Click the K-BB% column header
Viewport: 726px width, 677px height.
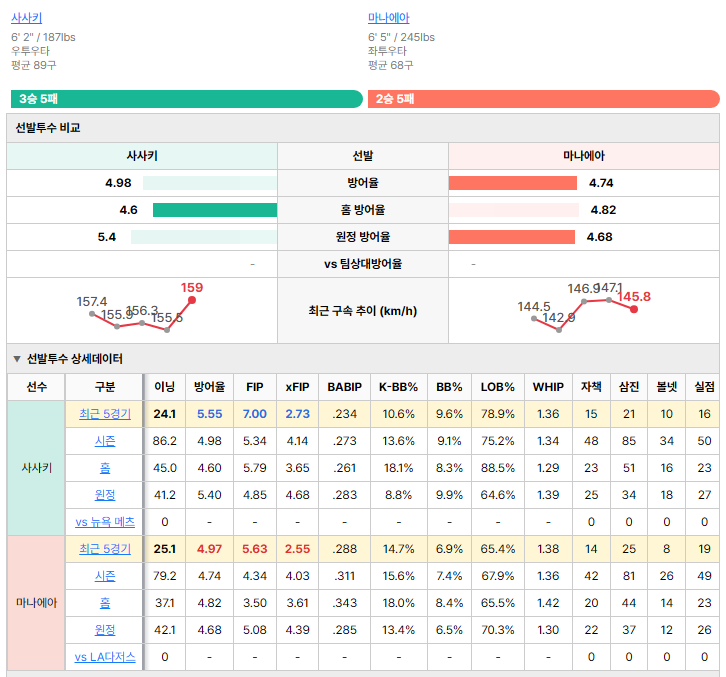399,387
